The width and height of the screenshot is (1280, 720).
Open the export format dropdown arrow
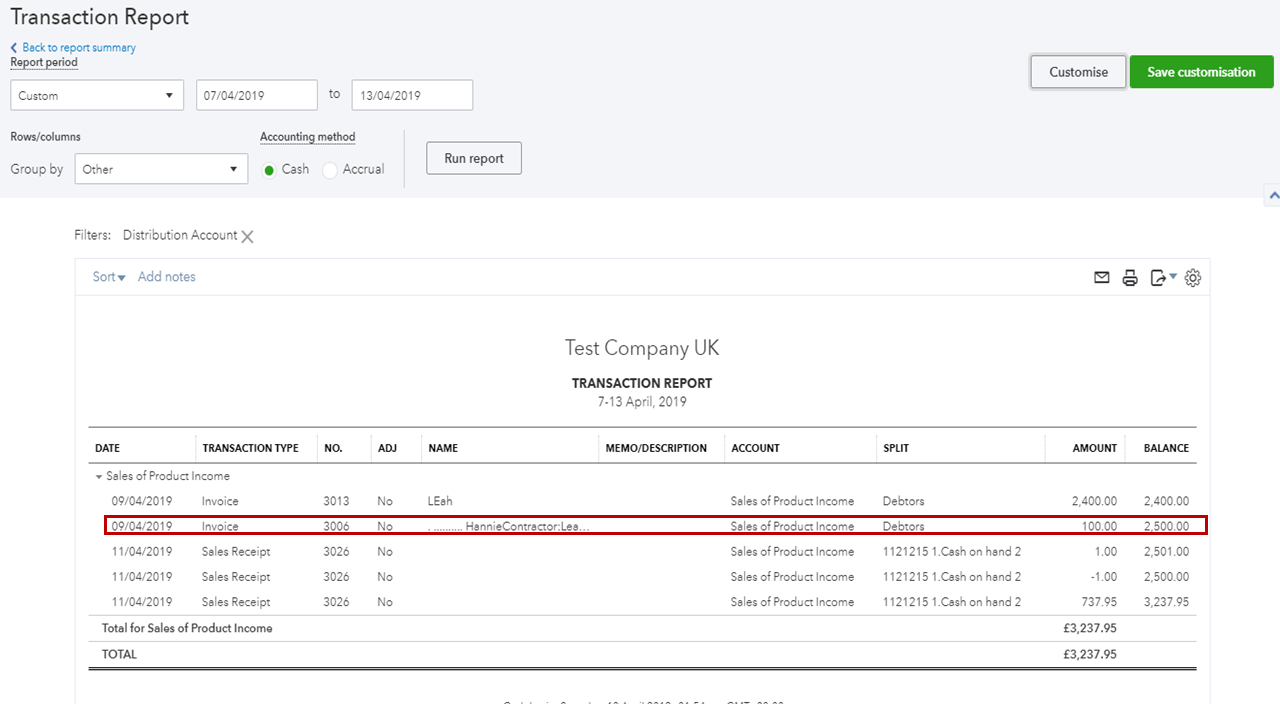click(1170, 277)
